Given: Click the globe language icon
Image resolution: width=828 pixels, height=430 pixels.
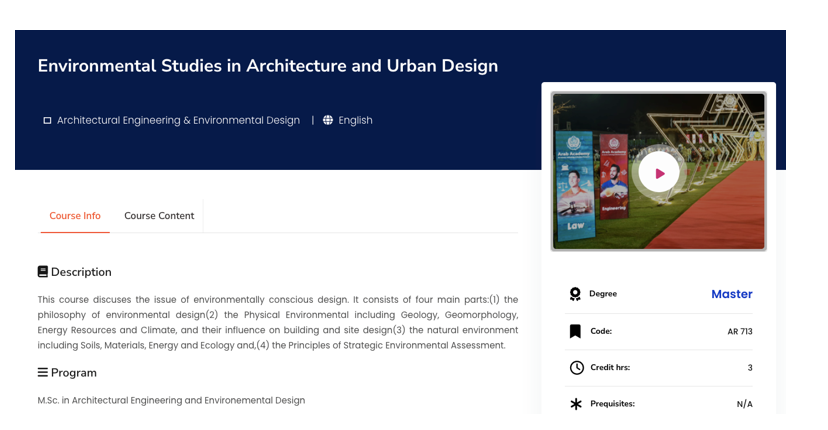Looking at the screenshot, I should coord(328,120).
